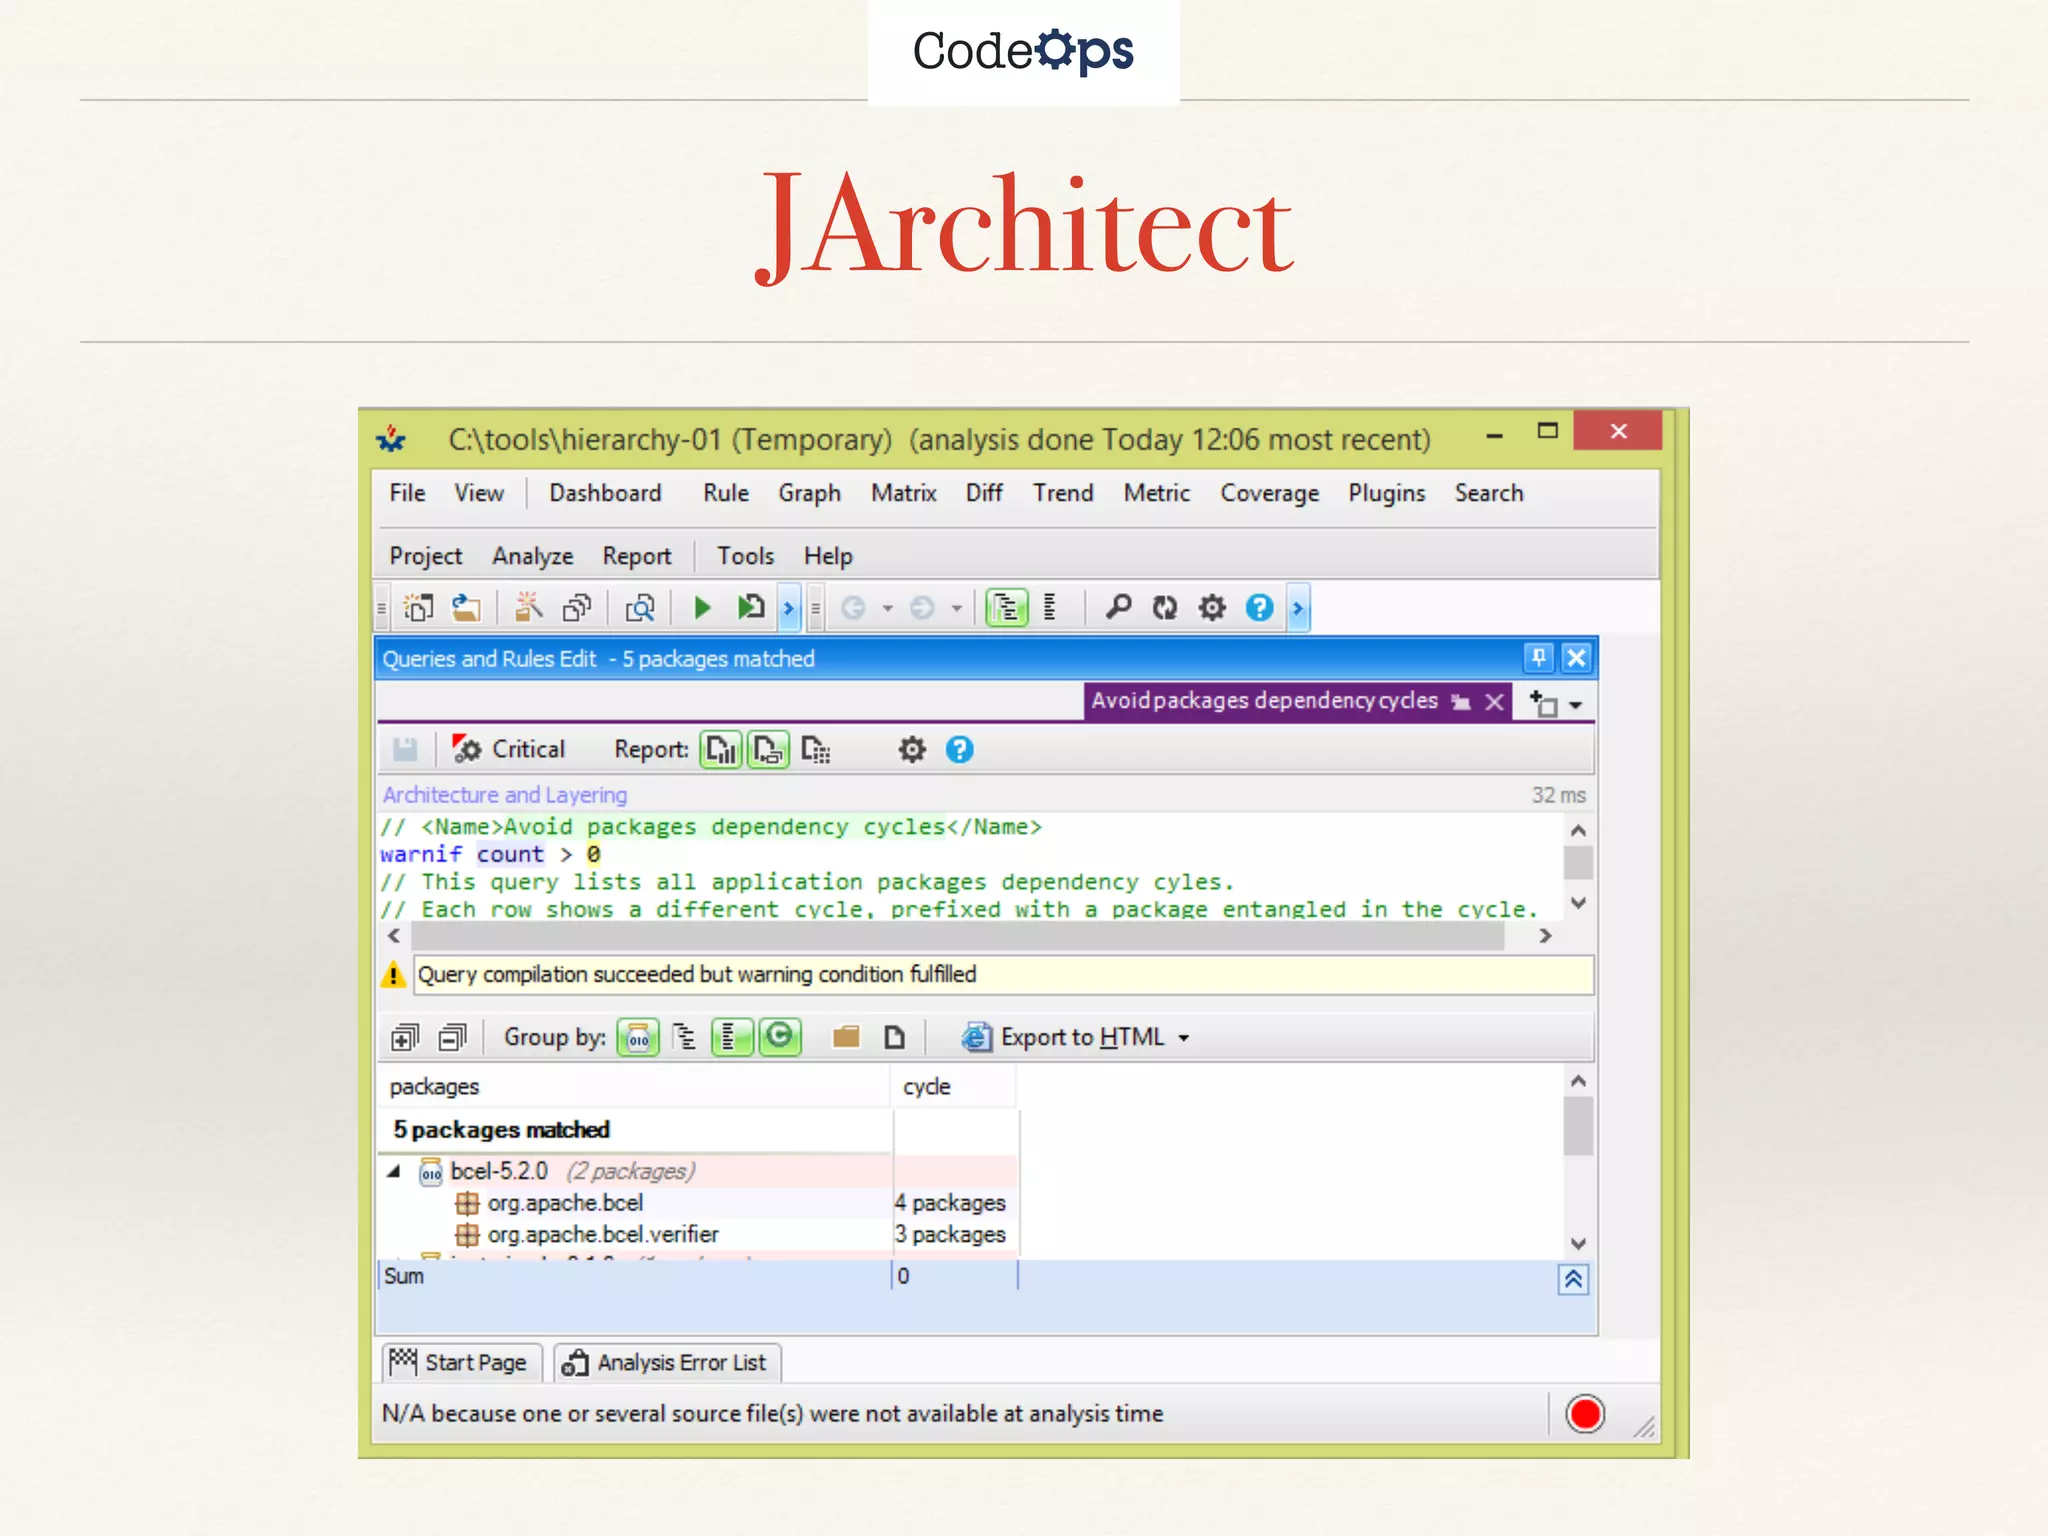Switch to the Start Page tab

(x=461, y=1362)
